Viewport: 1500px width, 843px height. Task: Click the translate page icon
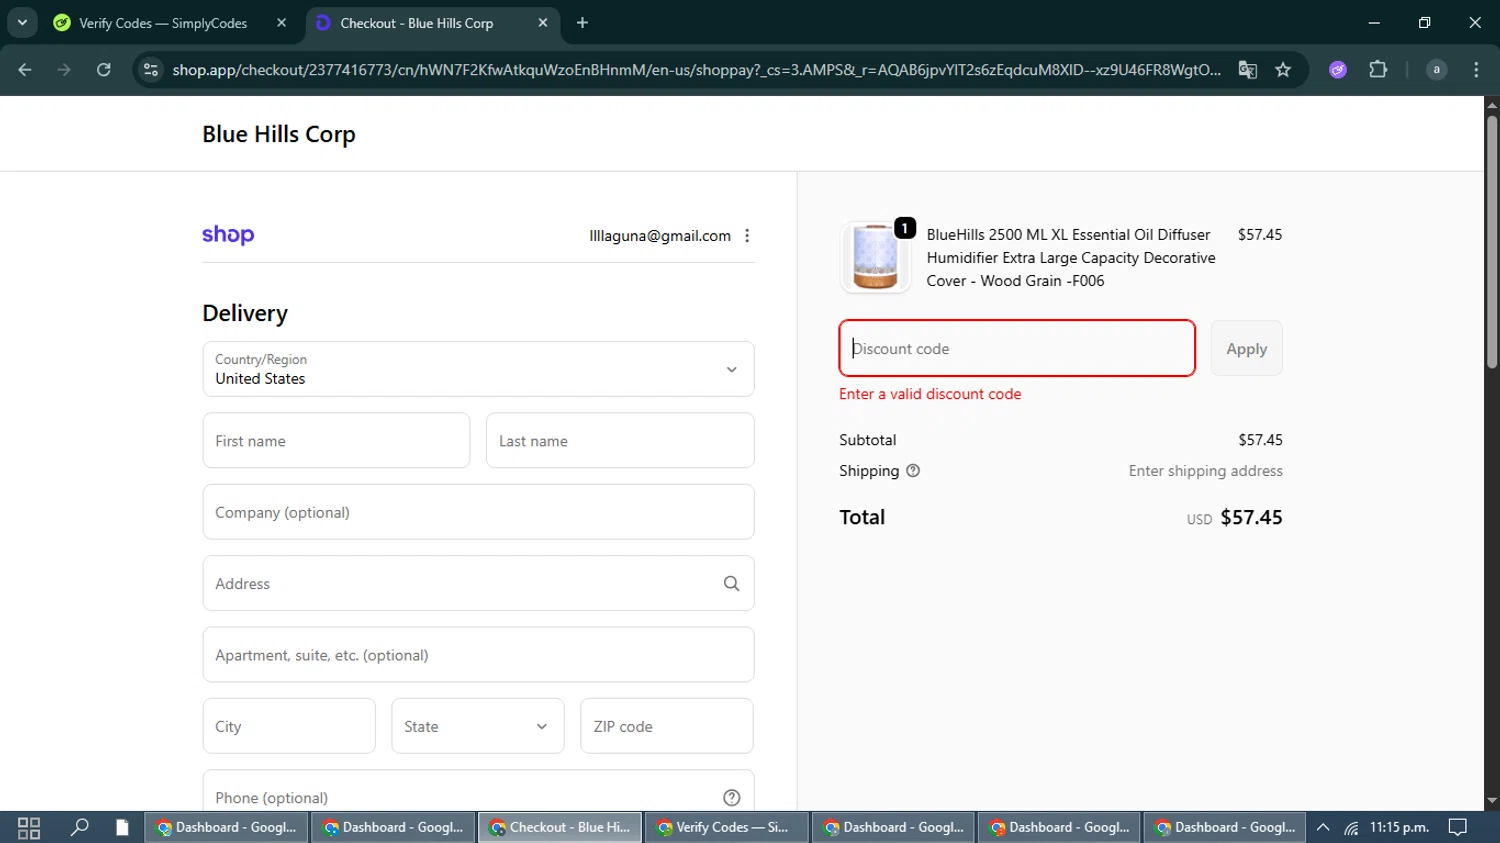pos(1247,70)
